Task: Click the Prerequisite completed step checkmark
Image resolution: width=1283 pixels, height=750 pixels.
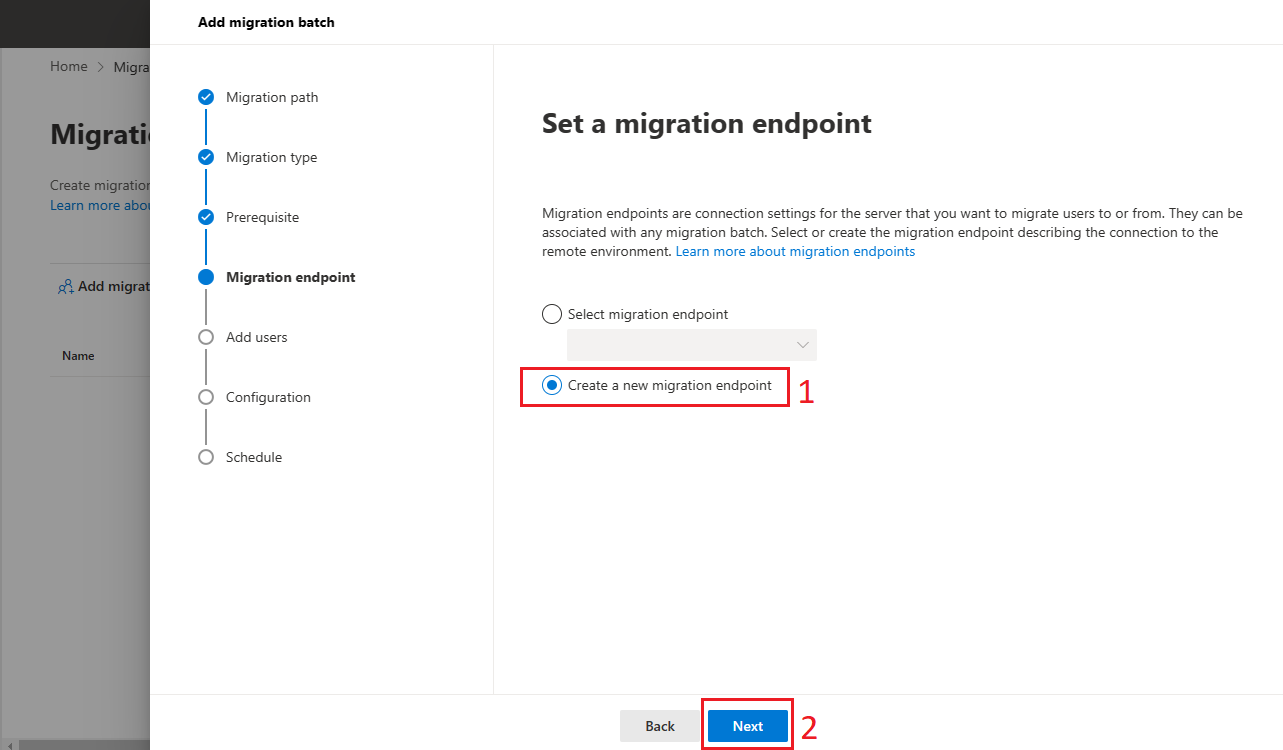Action: point(206,217)
